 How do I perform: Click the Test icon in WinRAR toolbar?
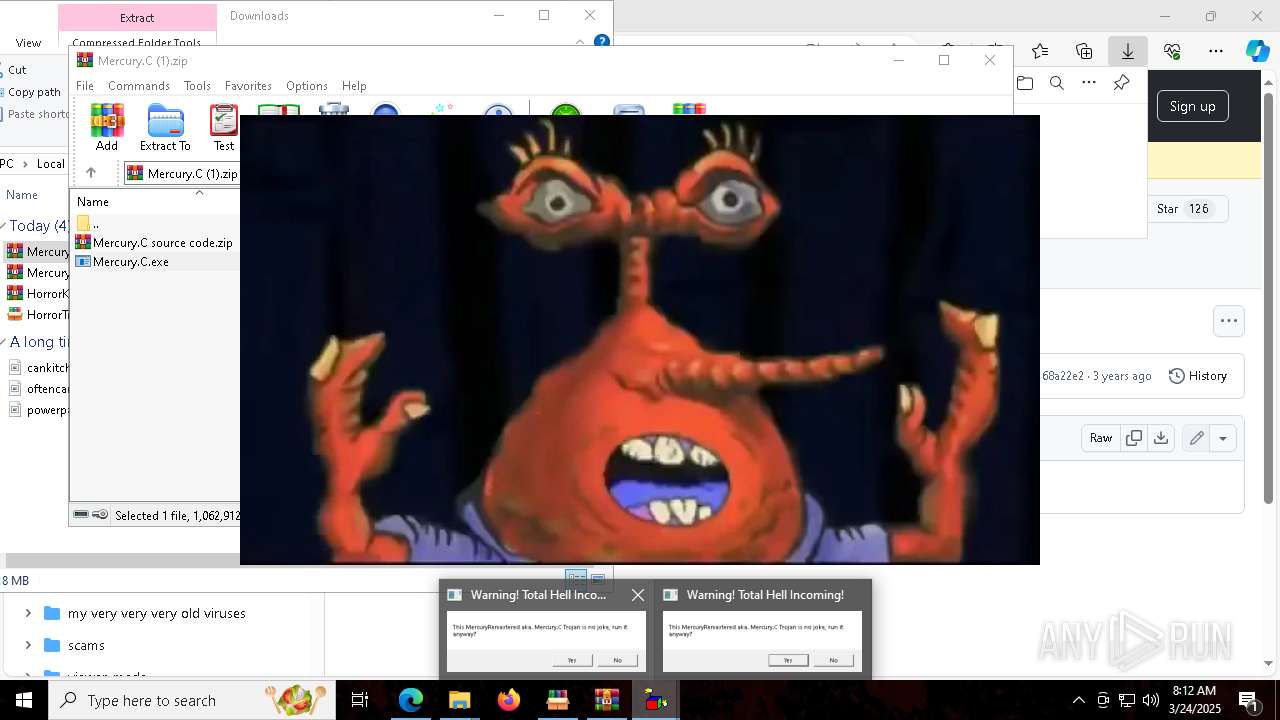pyautogui.click(x=224, y=127)
